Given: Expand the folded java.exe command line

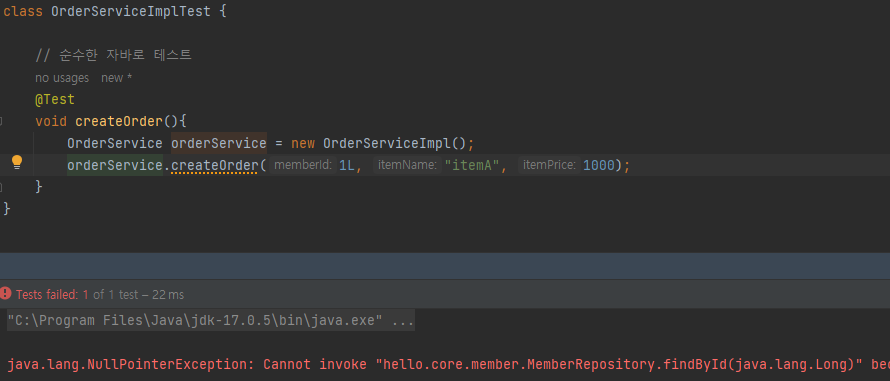Looking at the screenshot, I should 211,320.
